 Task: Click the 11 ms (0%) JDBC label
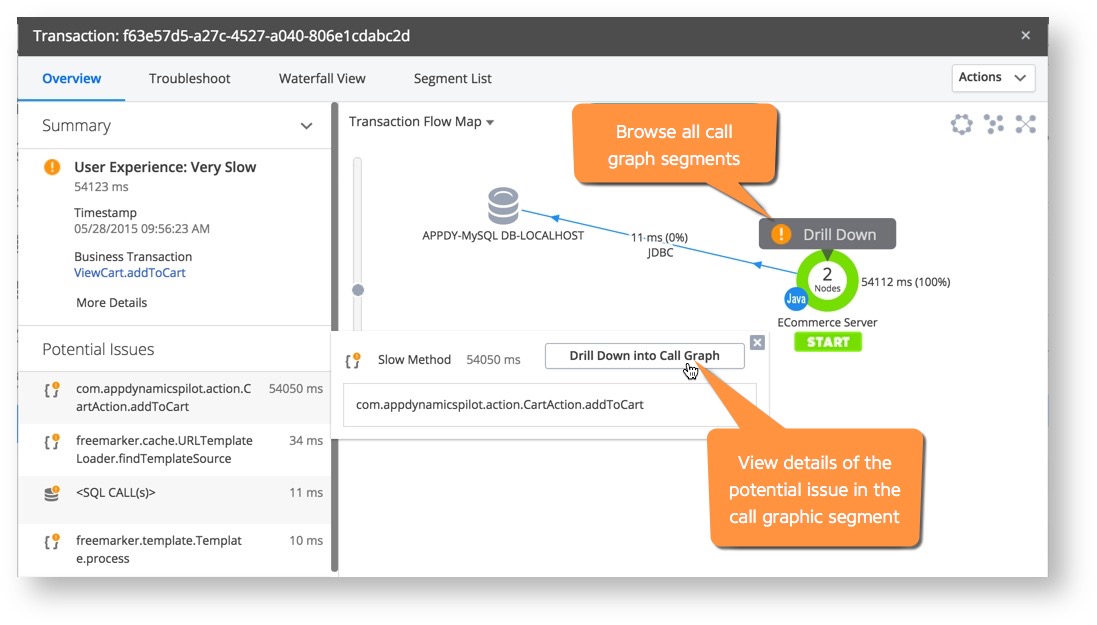tap(660, 245)
